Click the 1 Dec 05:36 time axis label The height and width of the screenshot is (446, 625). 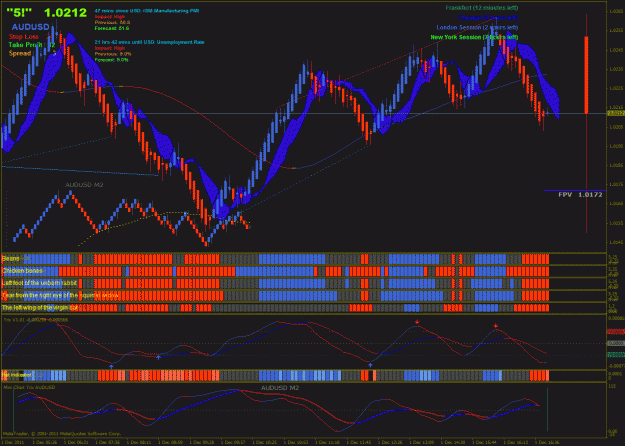(44, 442)
